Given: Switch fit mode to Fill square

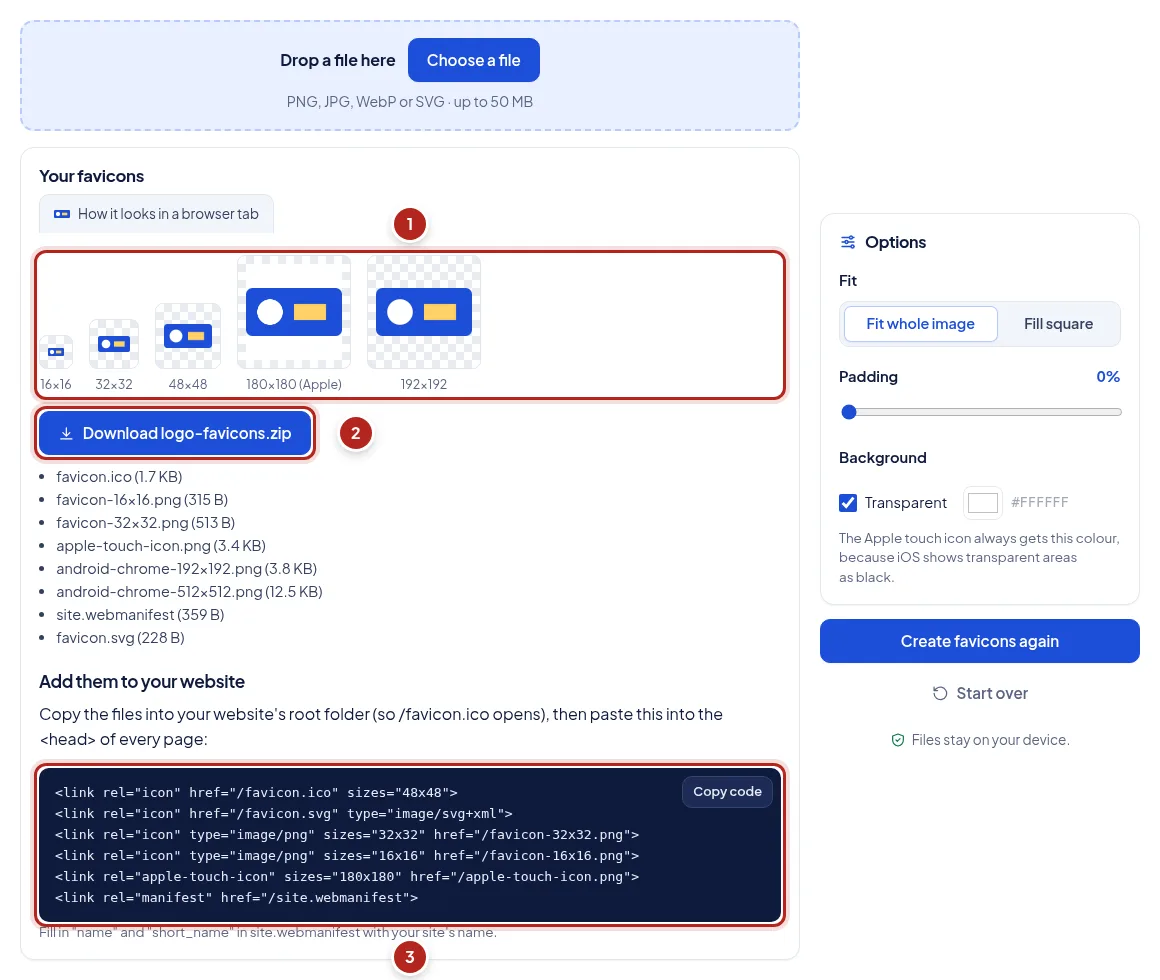Looking at the screenshot, I should [x=1058, y=324].
